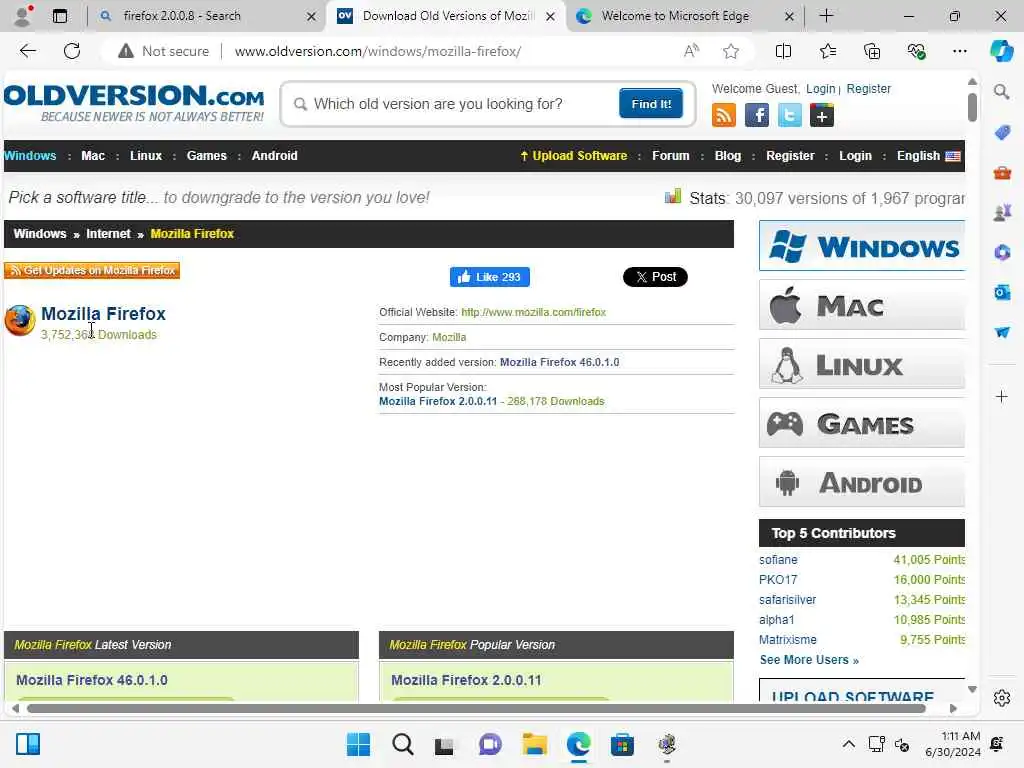Open Favorites list icon

click(827, 51)
